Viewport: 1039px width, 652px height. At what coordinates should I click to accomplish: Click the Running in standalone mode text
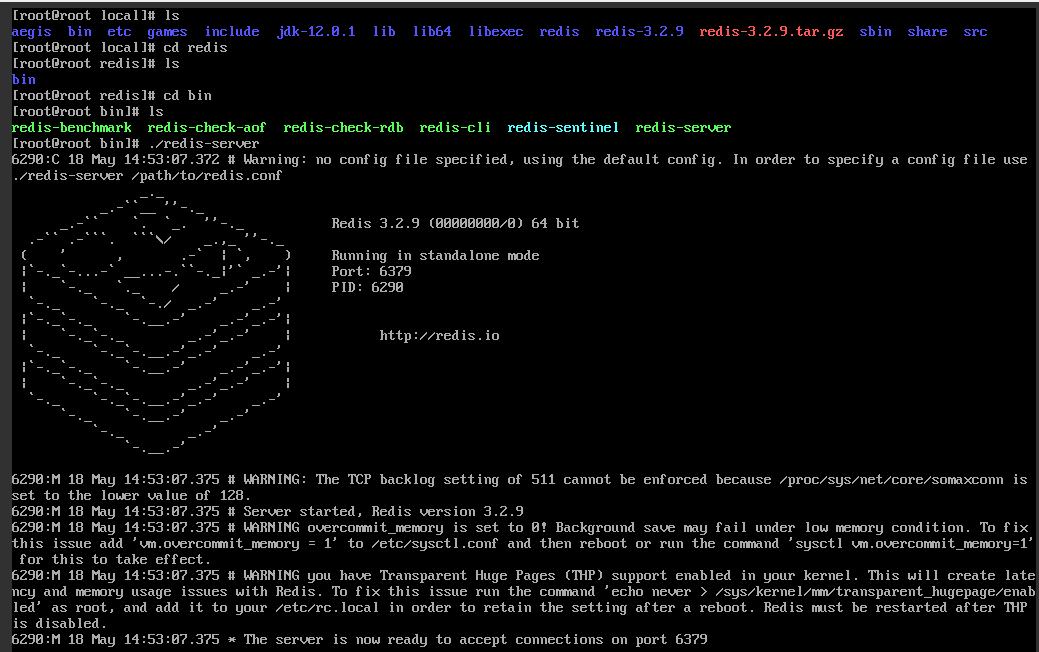pos(435,255)
